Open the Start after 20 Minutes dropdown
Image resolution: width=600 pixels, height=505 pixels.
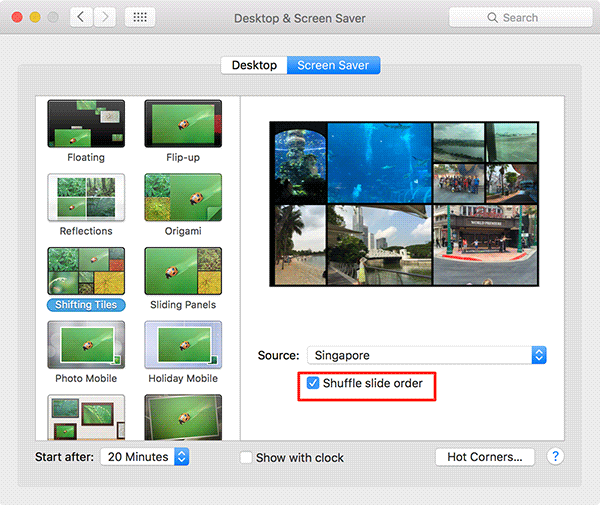[x=145, y=457]
